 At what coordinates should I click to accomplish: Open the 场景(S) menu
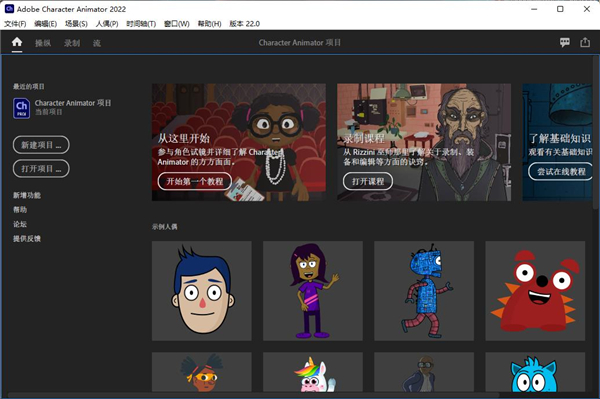coord(76,24)
